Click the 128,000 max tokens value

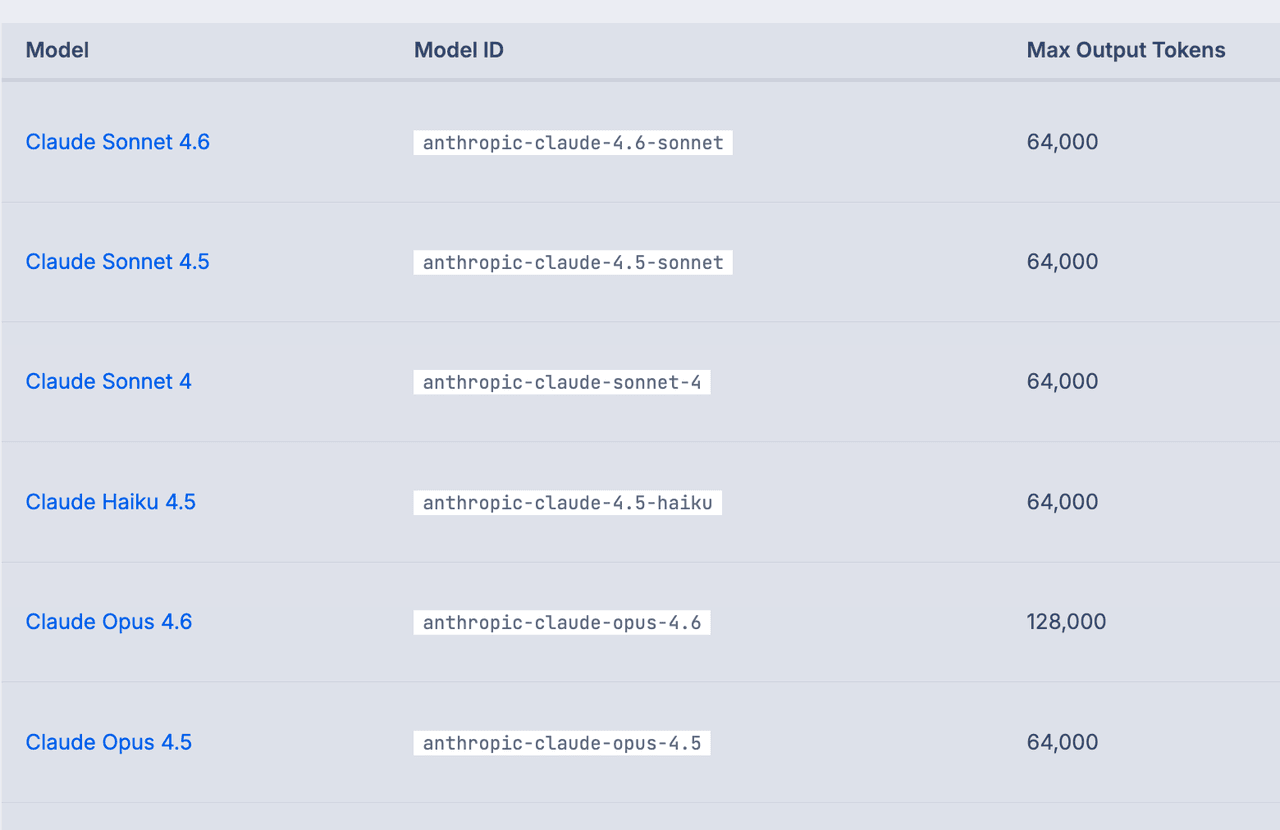coord(1066,622)
